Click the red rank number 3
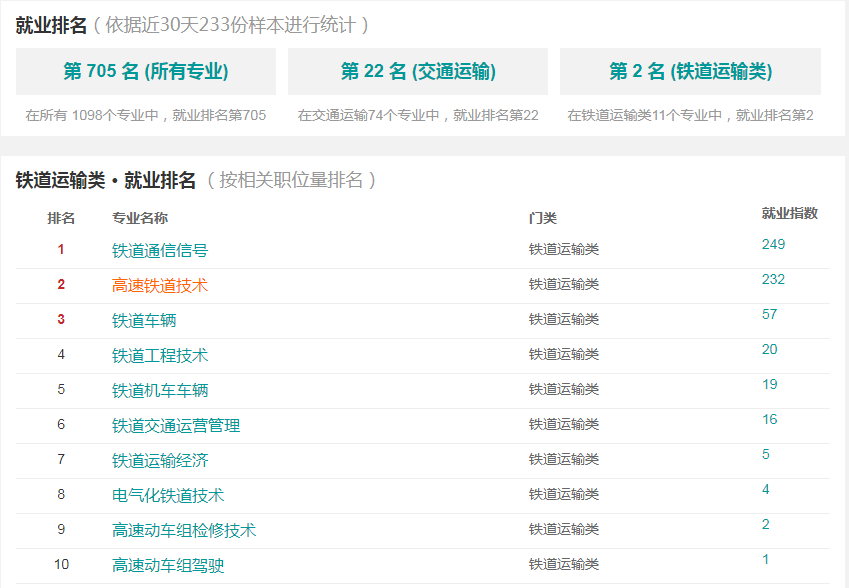849x588 pixels. 61,319
